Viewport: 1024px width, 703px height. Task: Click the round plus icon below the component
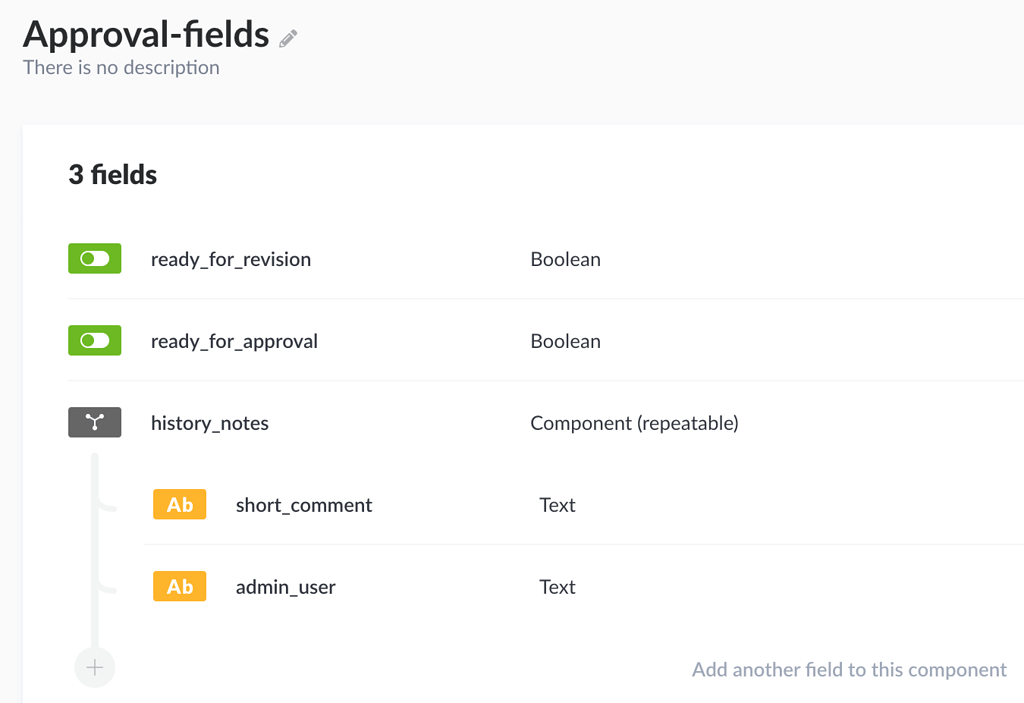(95, 667)
